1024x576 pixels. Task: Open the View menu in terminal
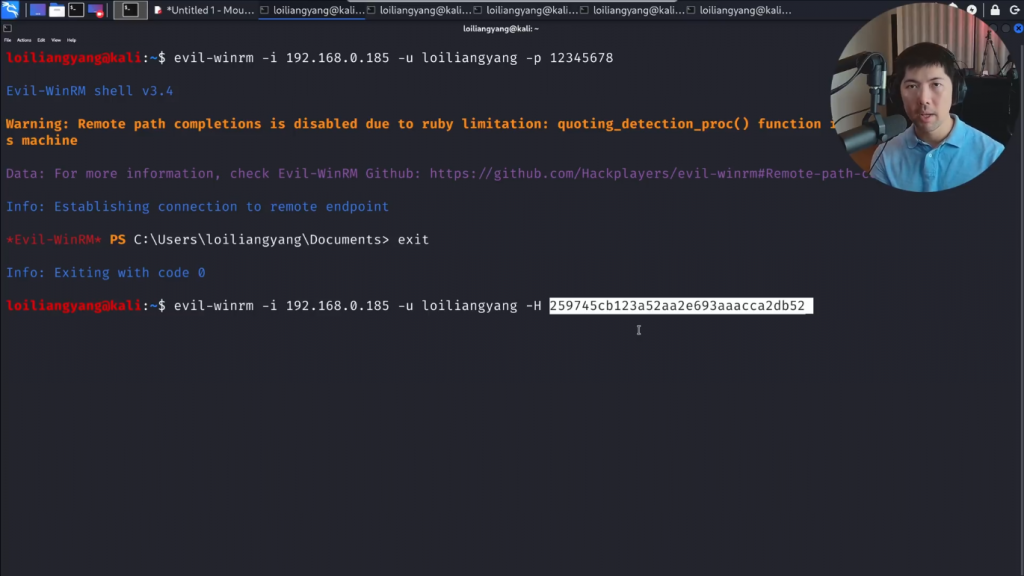pyautogui.click(x=56, y=40)
